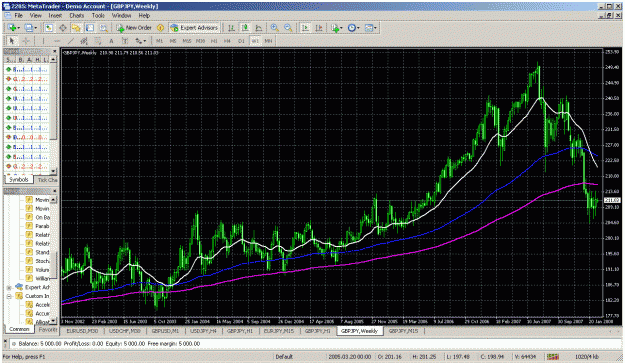
Task: Click the Periods clock icon
Action: 352,27
